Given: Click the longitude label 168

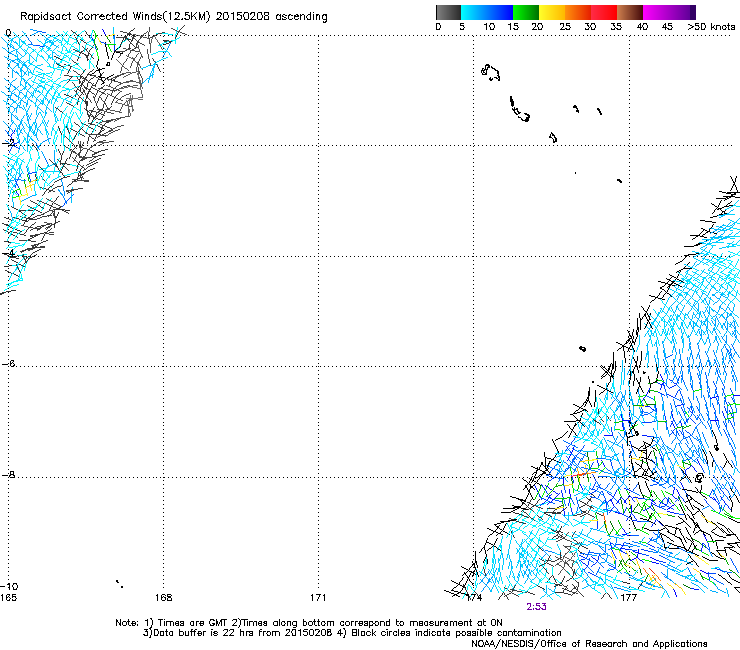Looking at the screenshot, I should pos(164,598).
